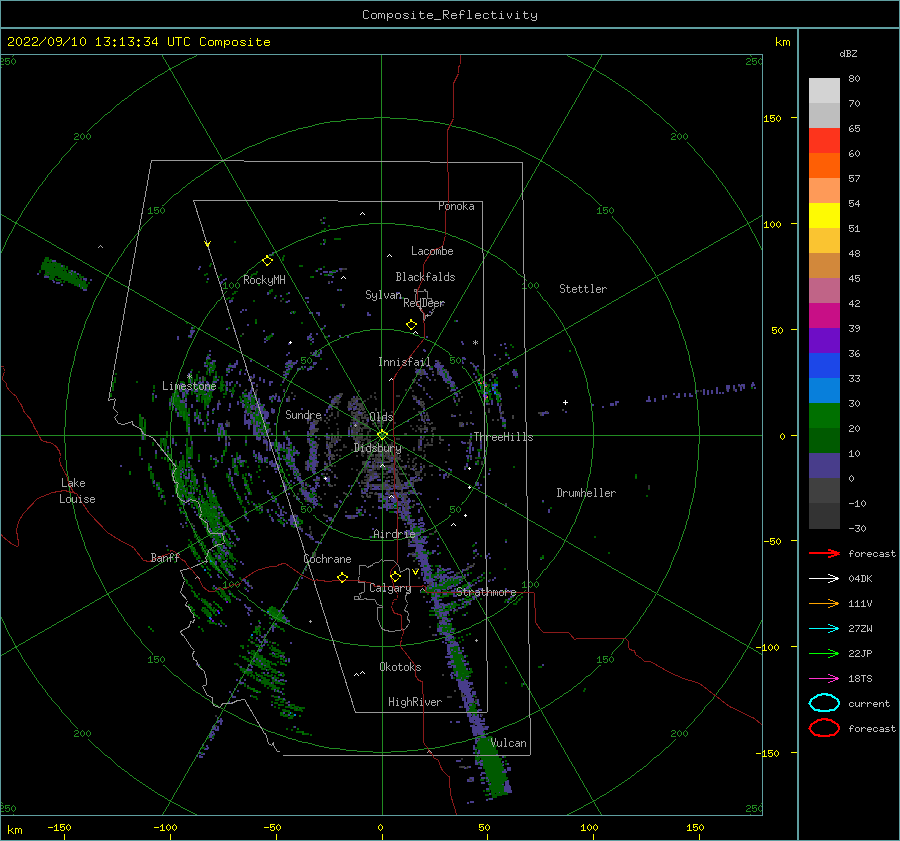Click the green 22JP arrow icon
This screenshot has width=900, height=841.
[x=824, y=653]
